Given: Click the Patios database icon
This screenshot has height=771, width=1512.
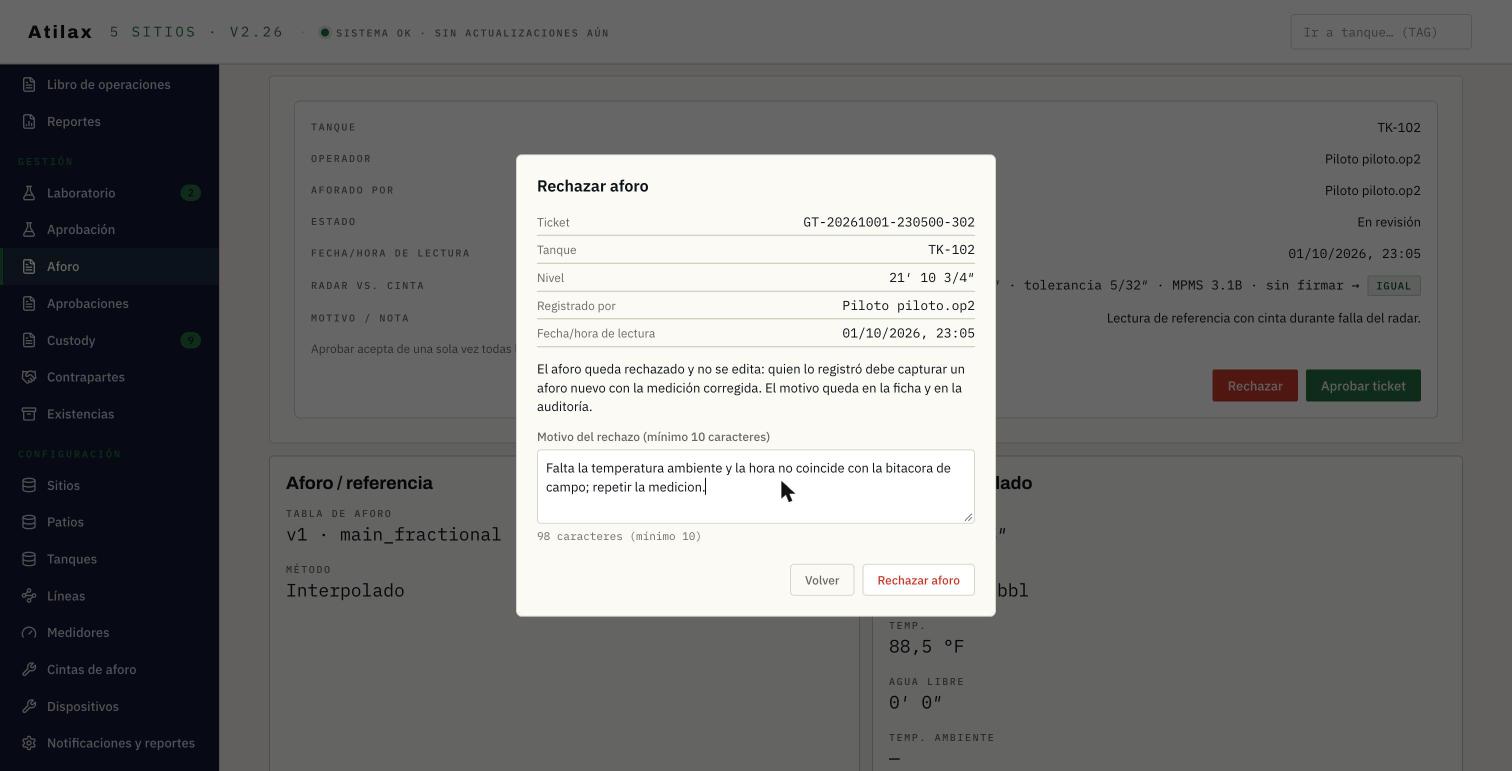Looking at the screenshot, I should (29, 523).
